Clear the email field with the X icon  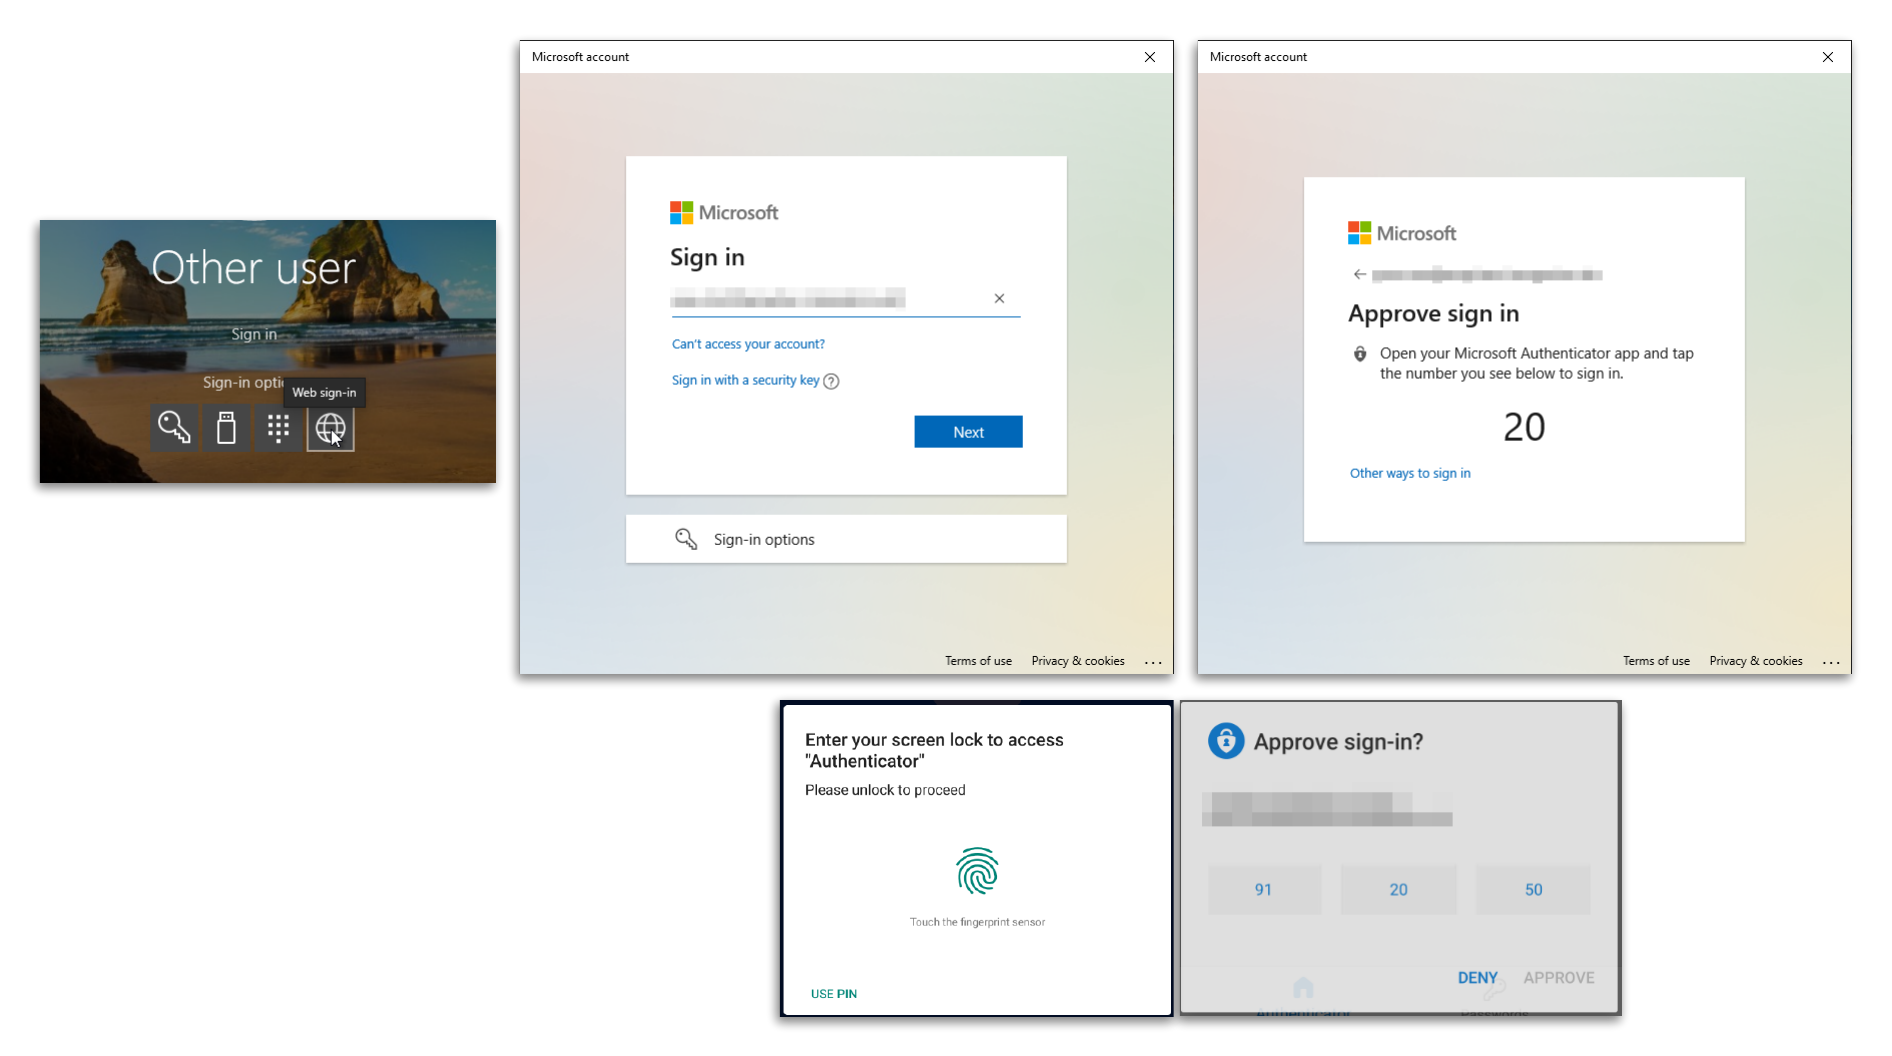point(999,298)
